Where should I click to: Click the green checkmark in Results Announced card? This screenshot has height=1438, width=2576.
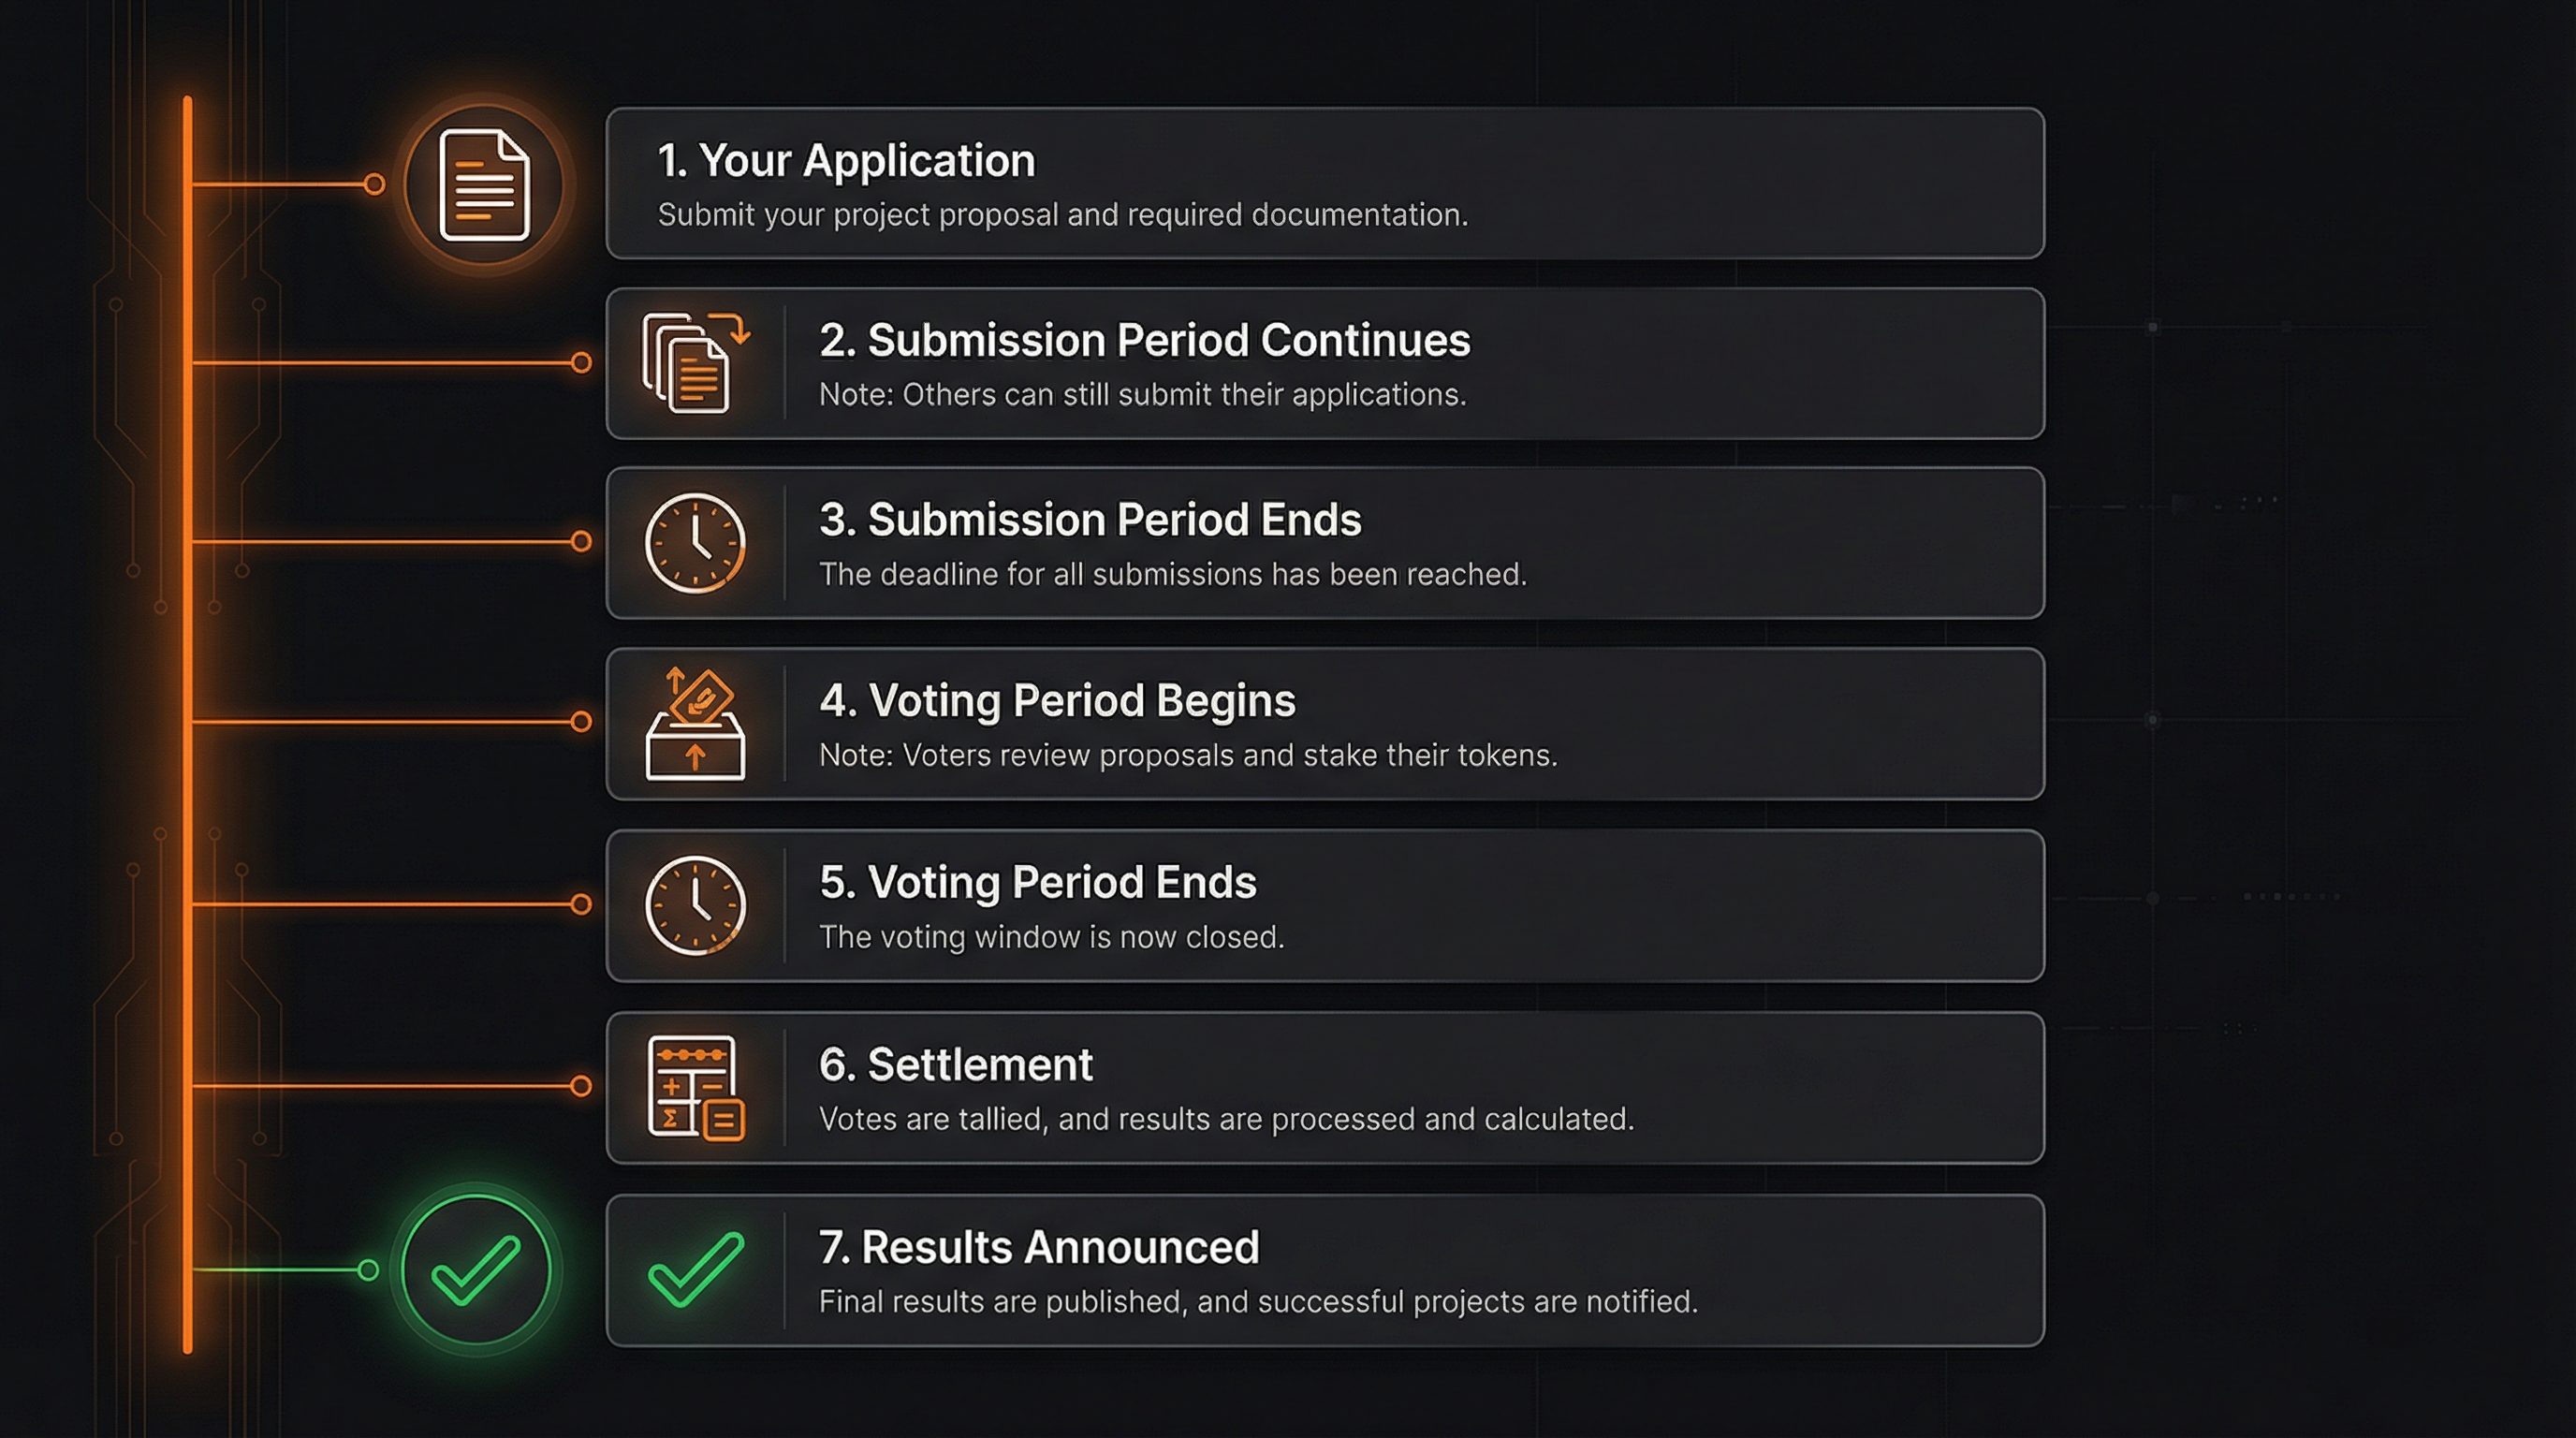[696, 1270]
